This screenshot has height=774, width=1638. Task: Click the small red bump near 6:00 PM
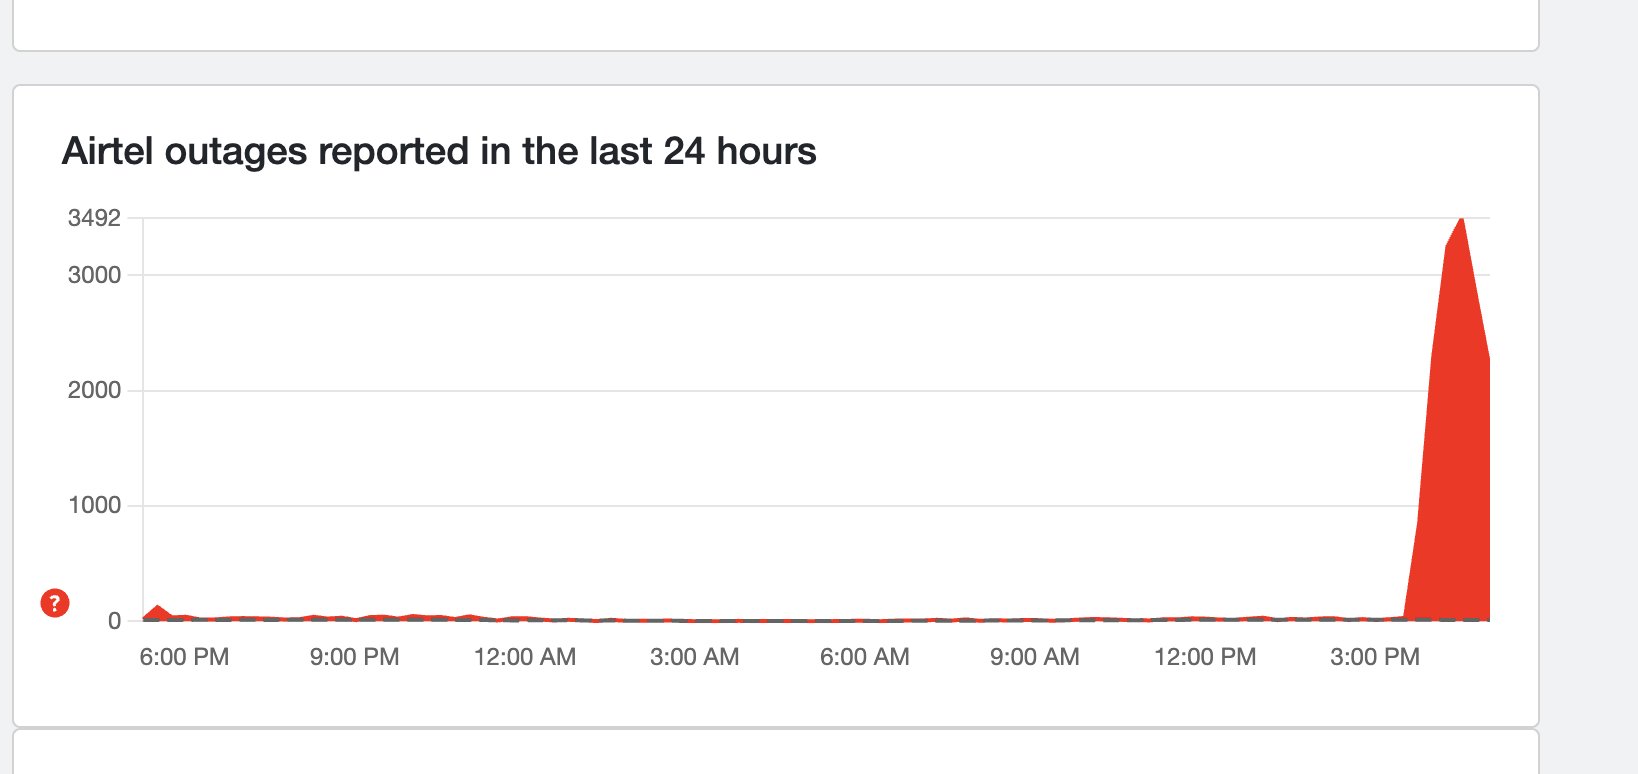coord(157,610)
